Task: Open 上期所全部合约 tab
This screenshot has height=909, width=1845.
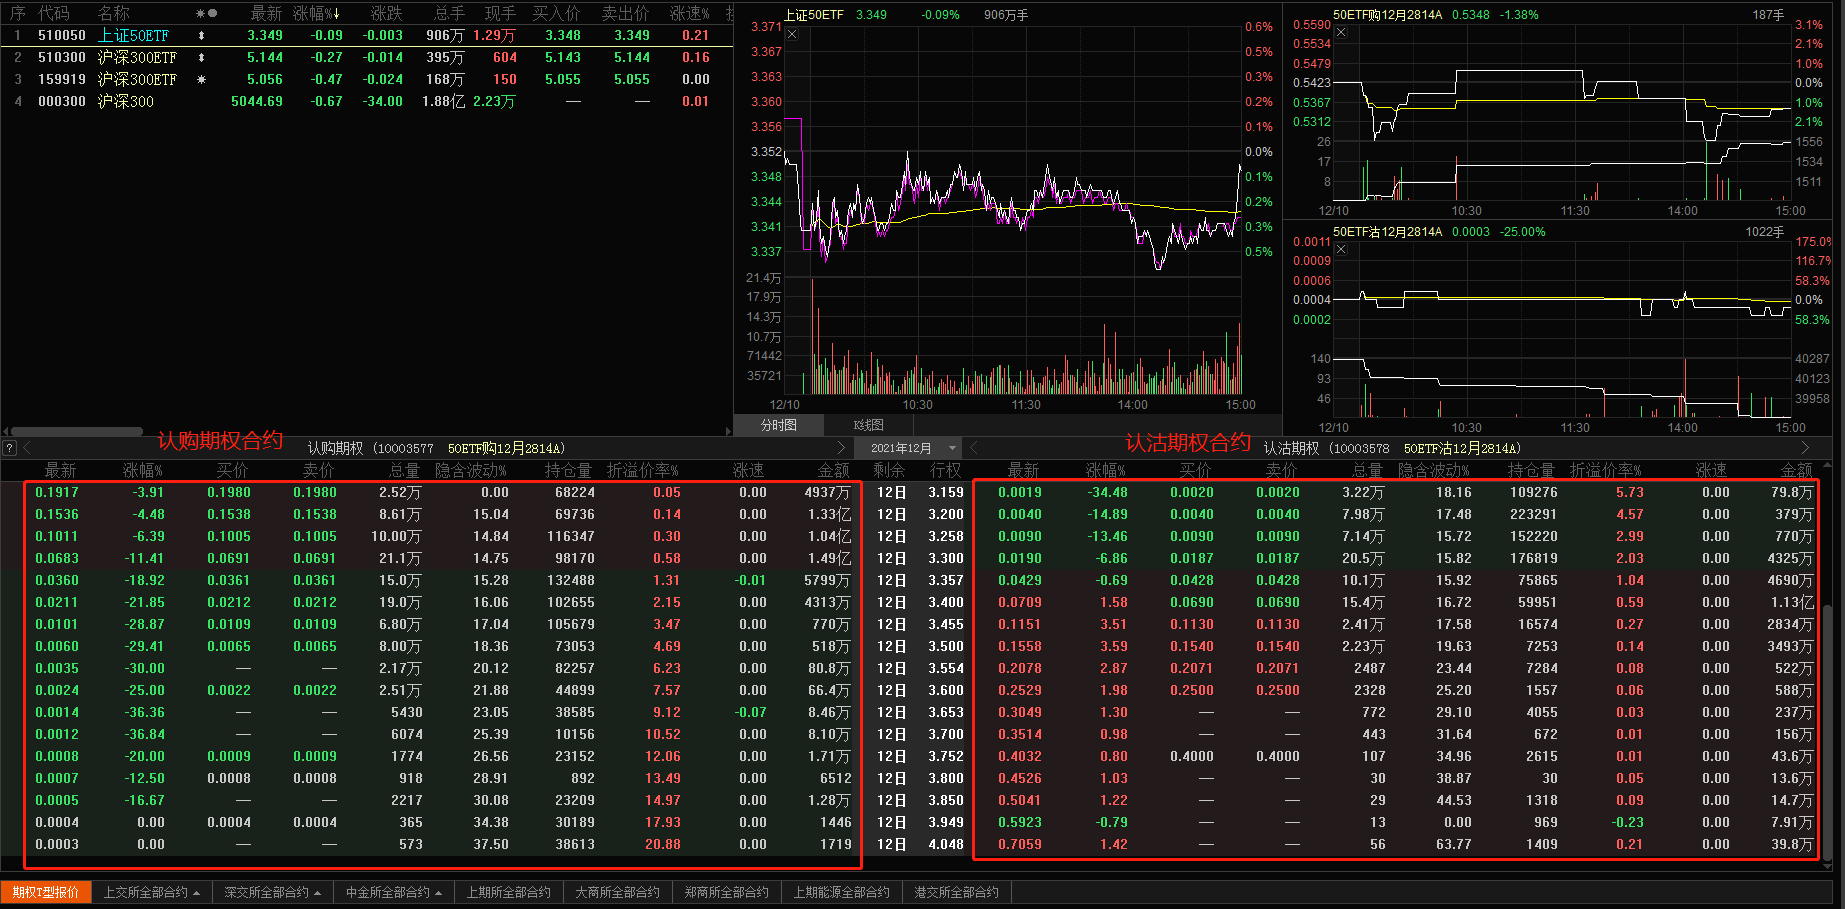Action: click(509, 892)
